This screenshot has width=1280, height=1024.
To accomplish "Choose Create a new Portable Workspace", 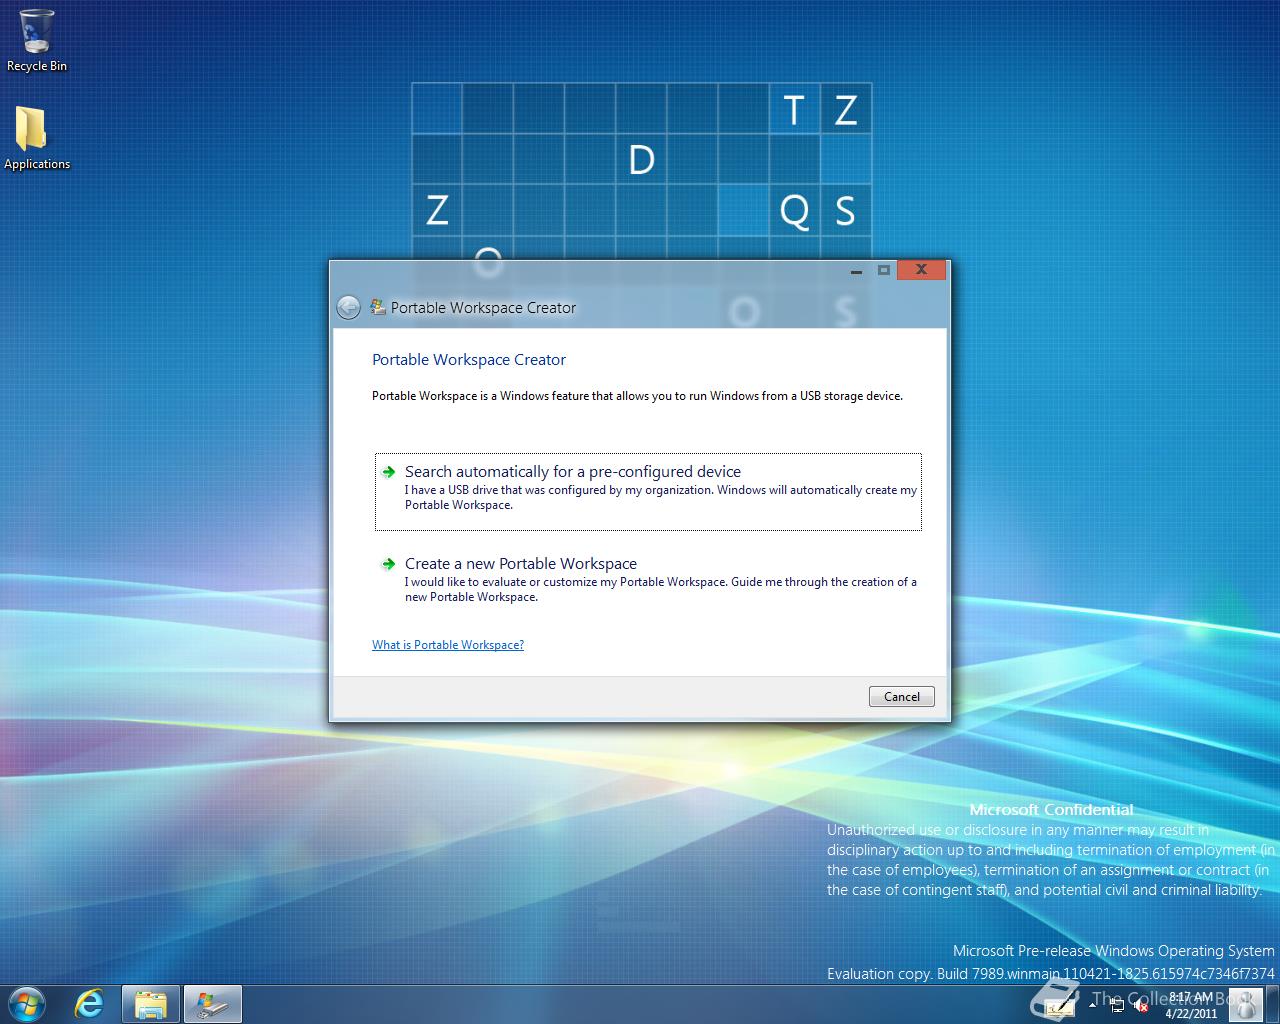I will tap(648, 580).
